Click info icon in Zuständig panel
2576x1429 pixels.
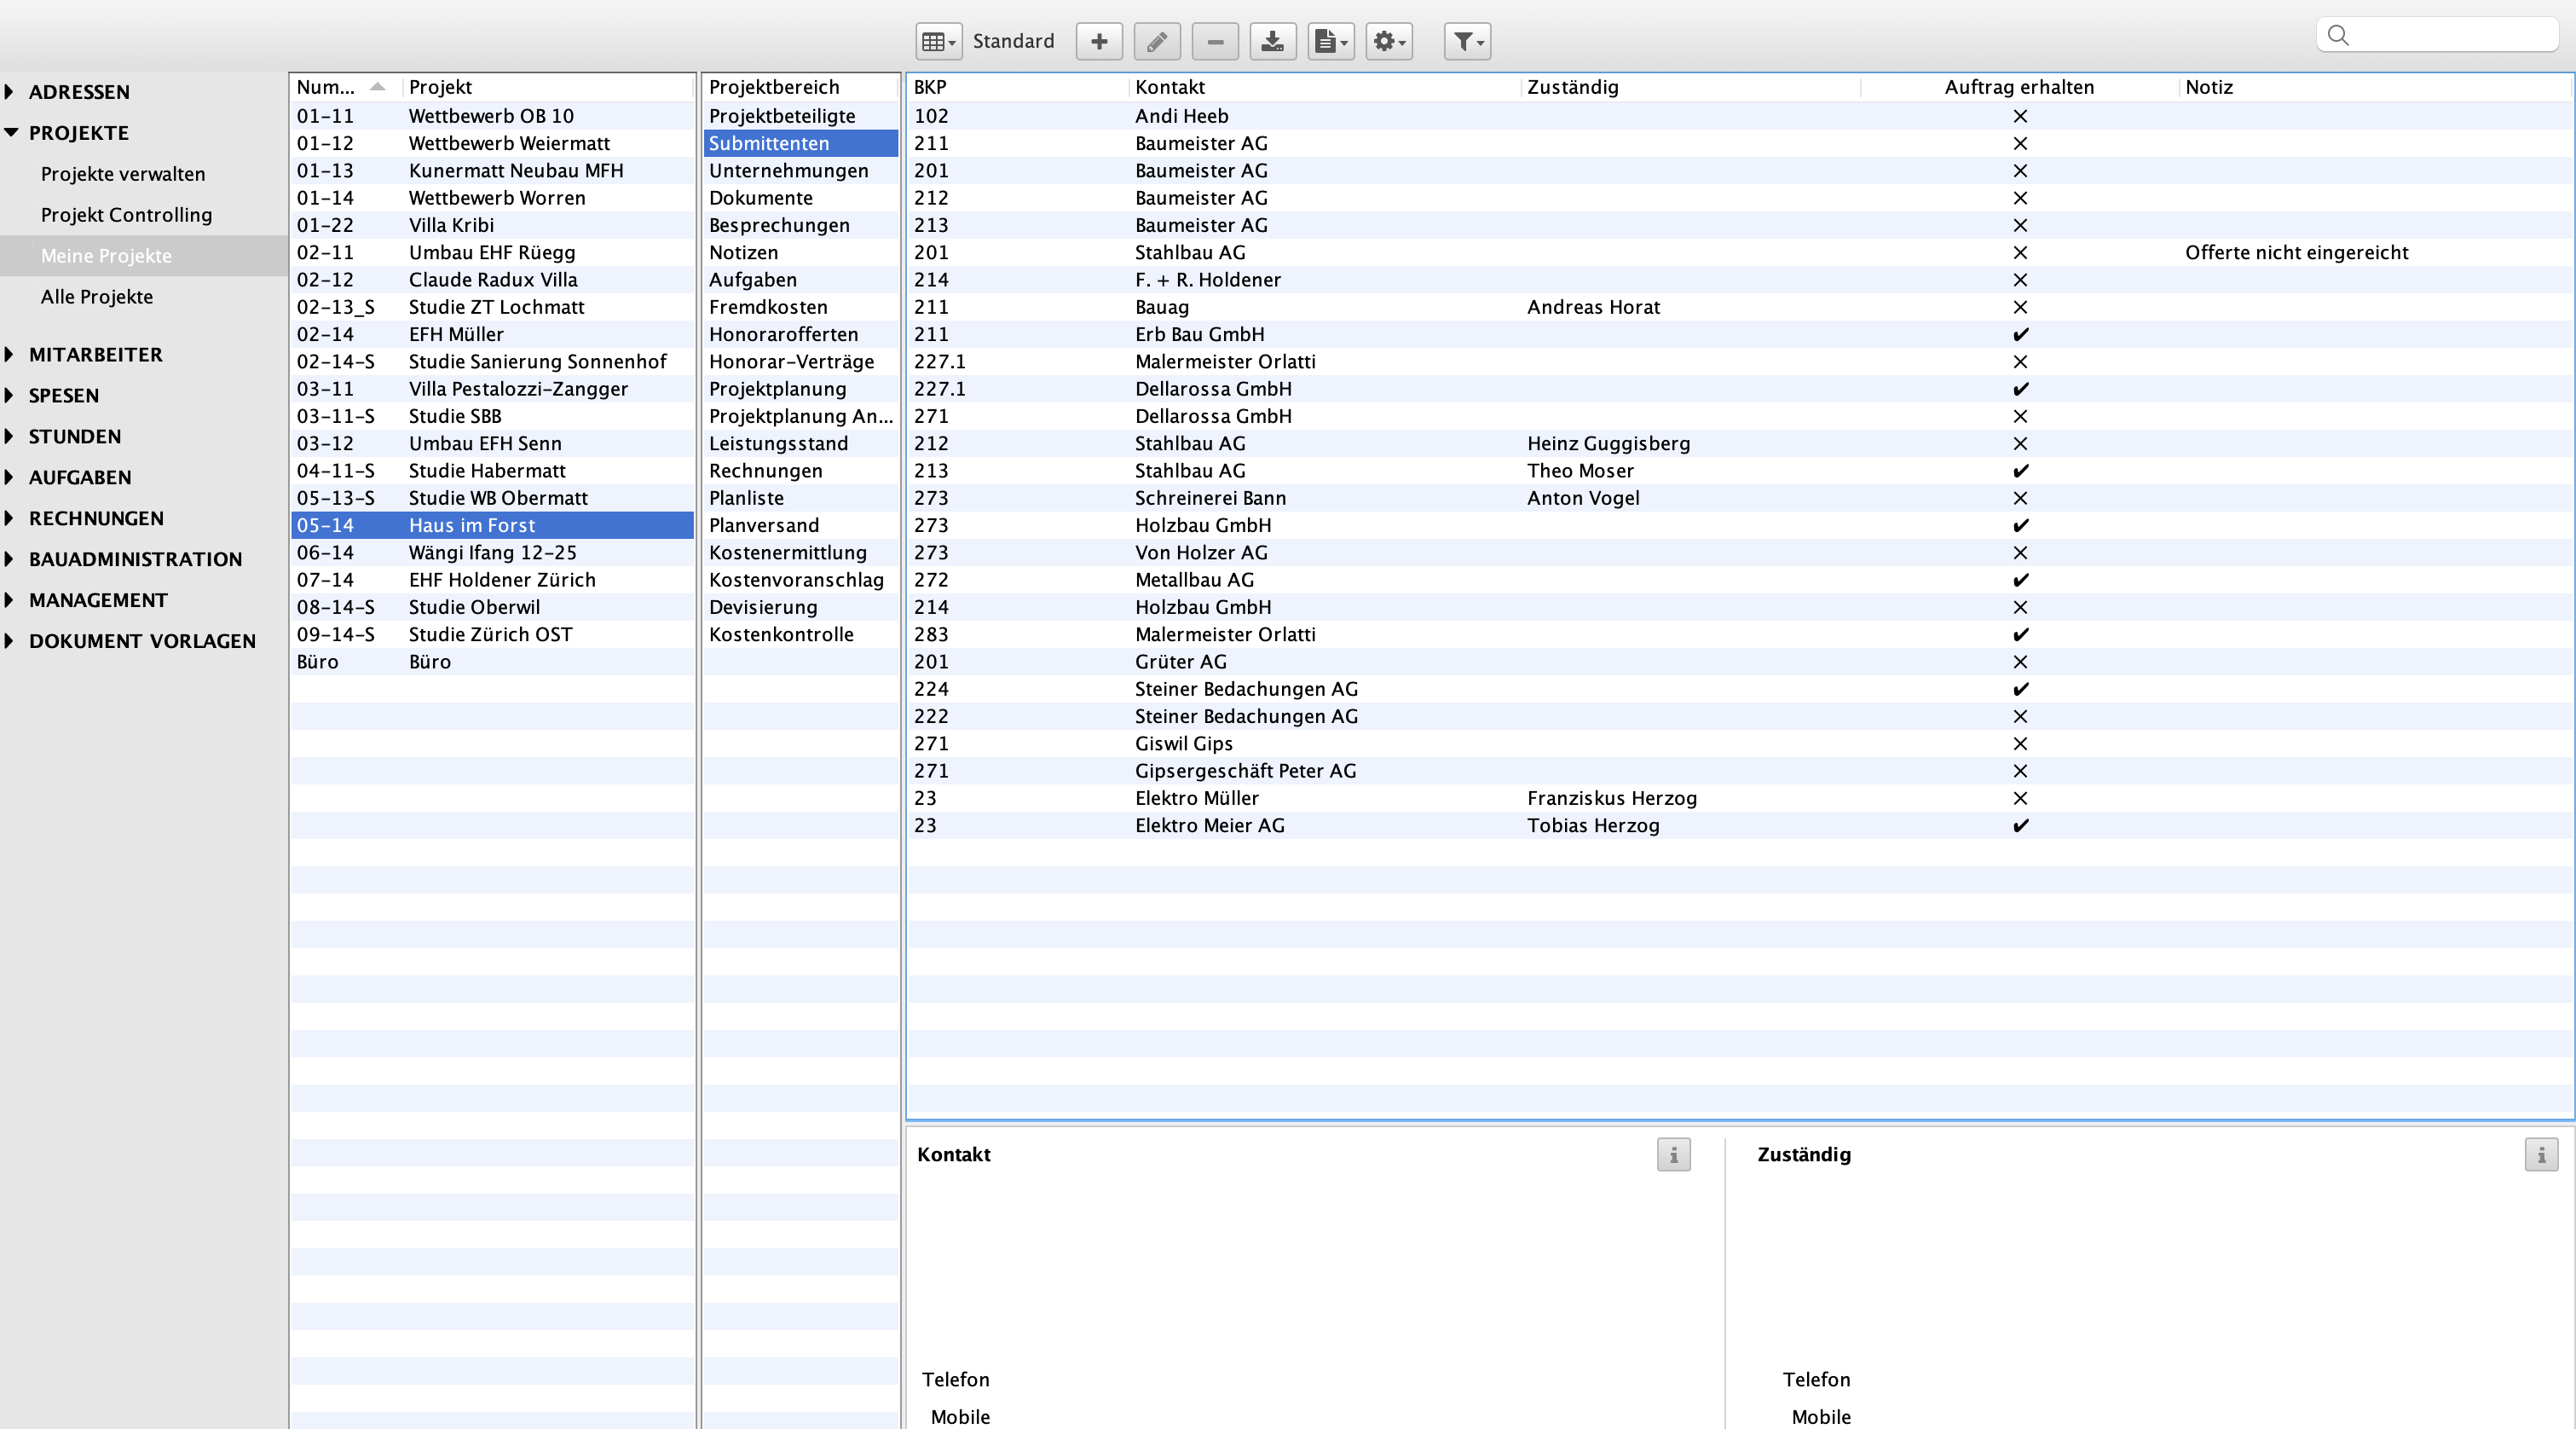[x=2540, y=1155]
